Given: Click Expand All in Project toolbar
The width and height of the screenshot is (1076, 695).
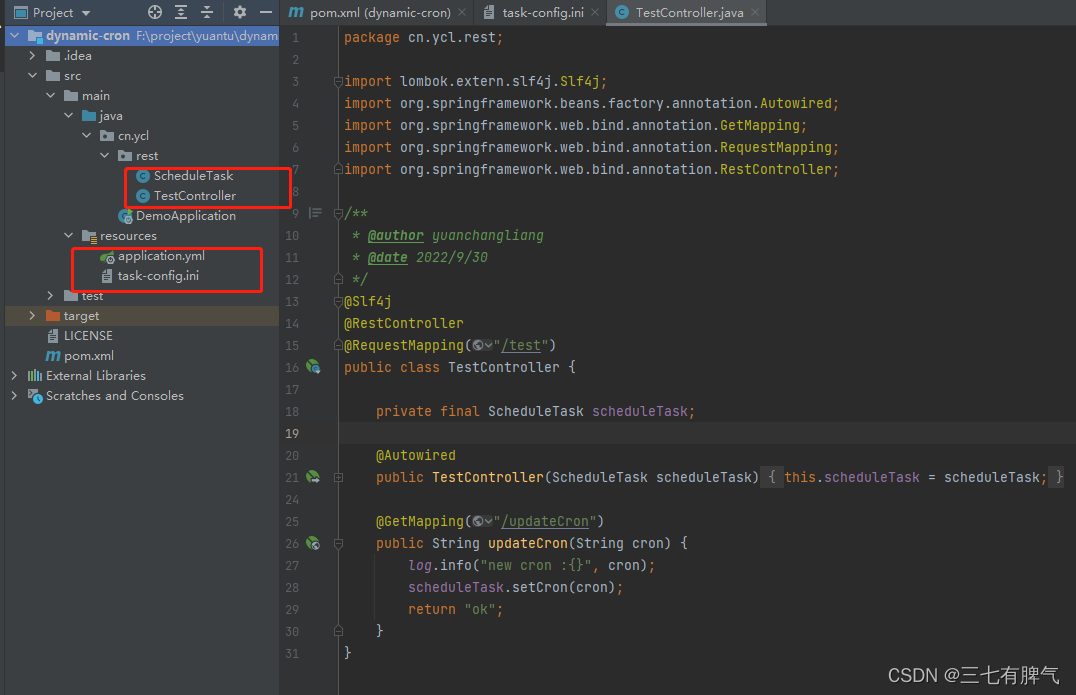Looking at the screenshot, I should 181,13.
